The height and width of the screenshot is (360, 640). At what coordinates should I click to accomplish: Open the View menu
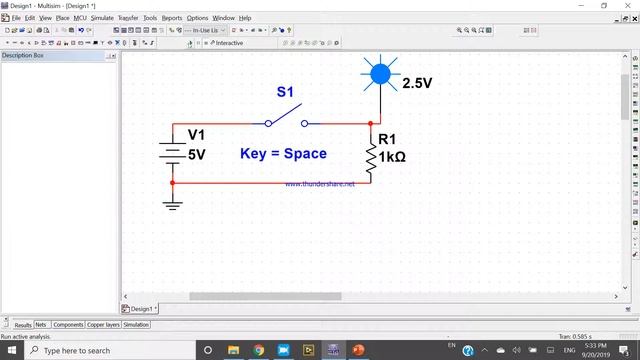[x=45, y=18]
